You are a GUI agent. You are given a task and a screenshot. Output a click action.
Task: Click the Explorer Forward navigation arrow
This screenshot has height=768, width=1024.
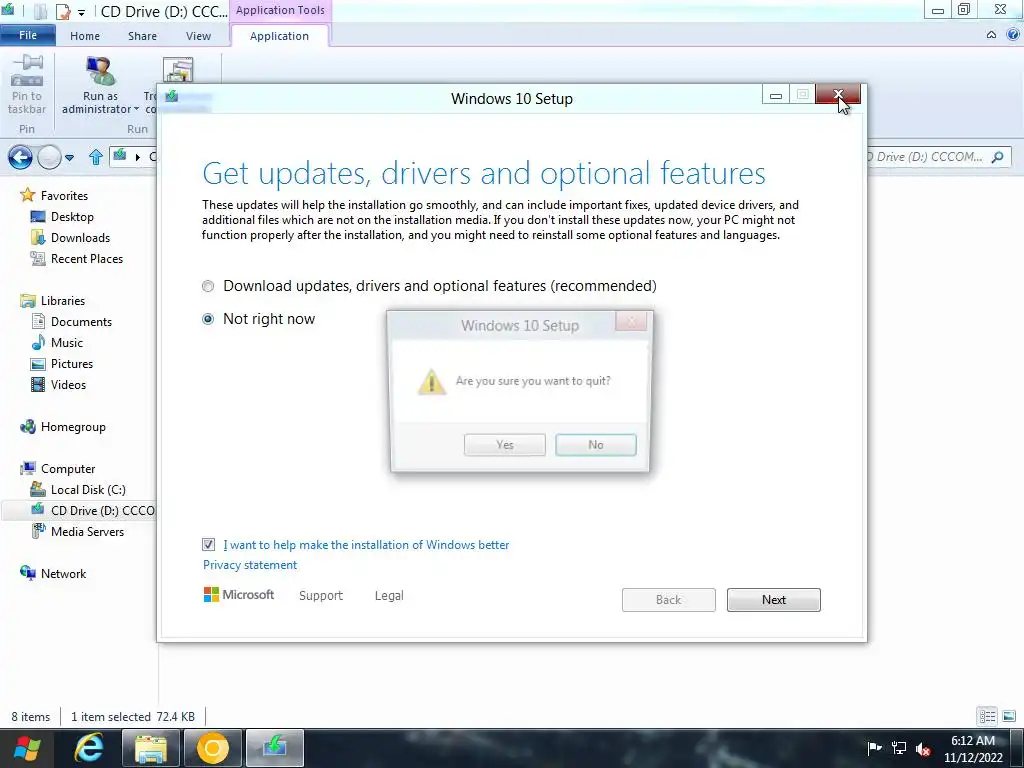[49, 157]
